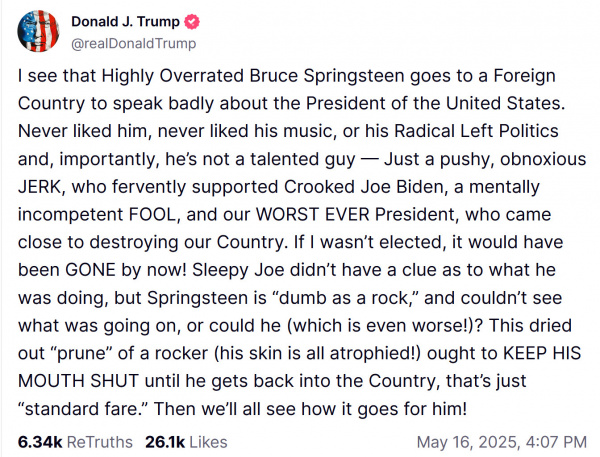Screen dimensions: 600x457
Task: Click the 26.1k Likes number
Action: pos(164,440)
